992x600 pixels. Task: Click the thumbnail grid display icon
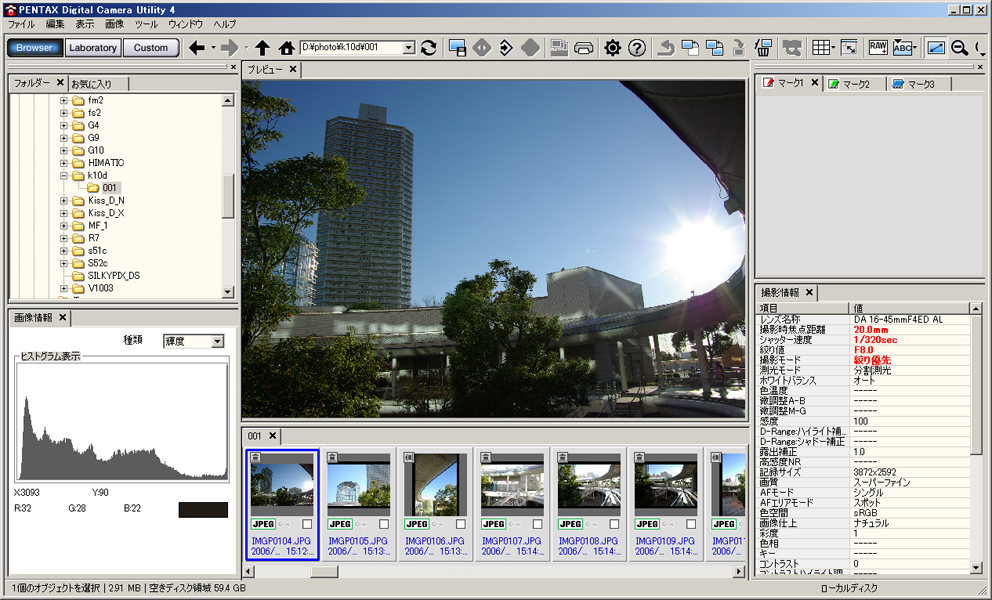click(x=821, y=47)
